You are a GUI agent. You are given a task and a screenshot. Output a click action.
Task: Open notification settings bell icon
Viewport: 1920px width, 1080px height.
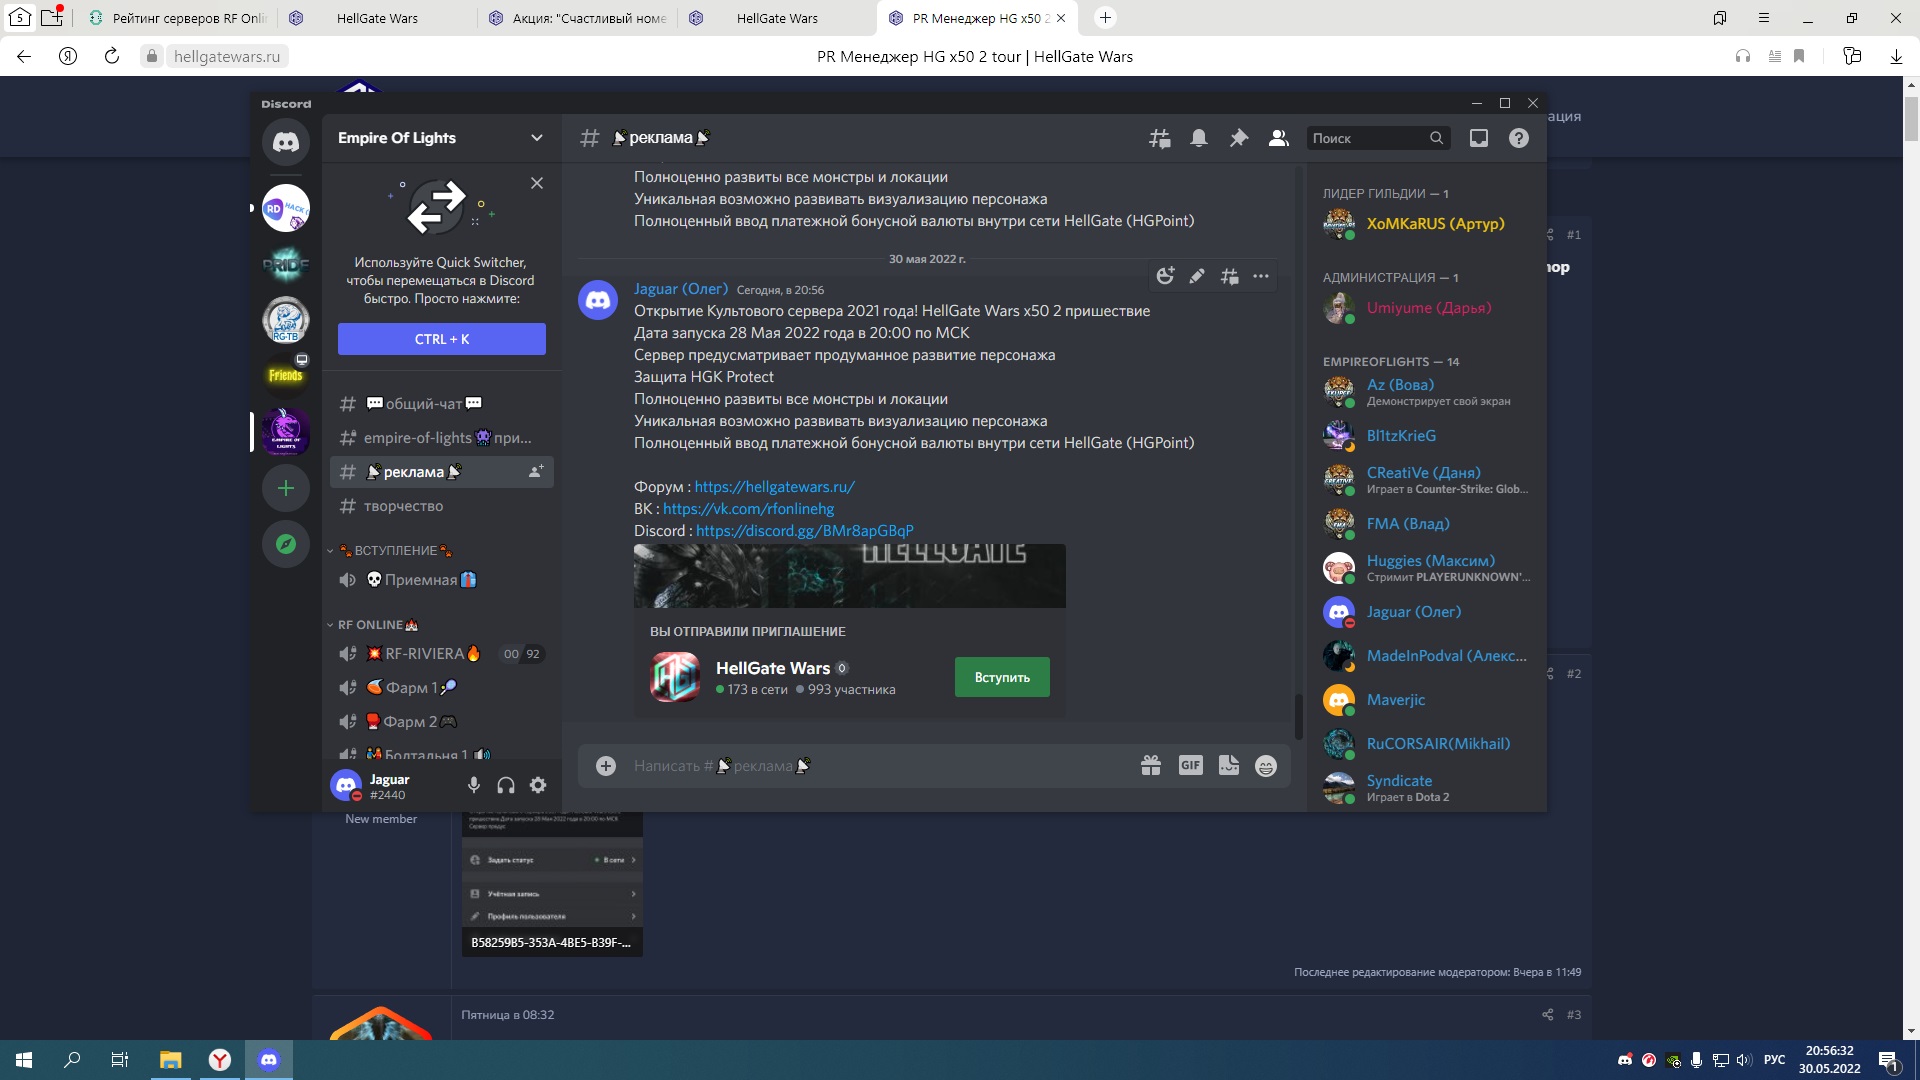[x=1199, y=138]
